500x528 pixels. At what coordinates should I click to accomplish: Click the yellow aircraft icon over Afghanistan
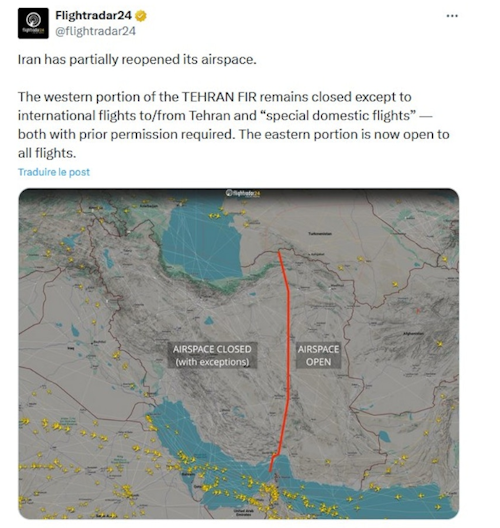[x=439, y=344]
